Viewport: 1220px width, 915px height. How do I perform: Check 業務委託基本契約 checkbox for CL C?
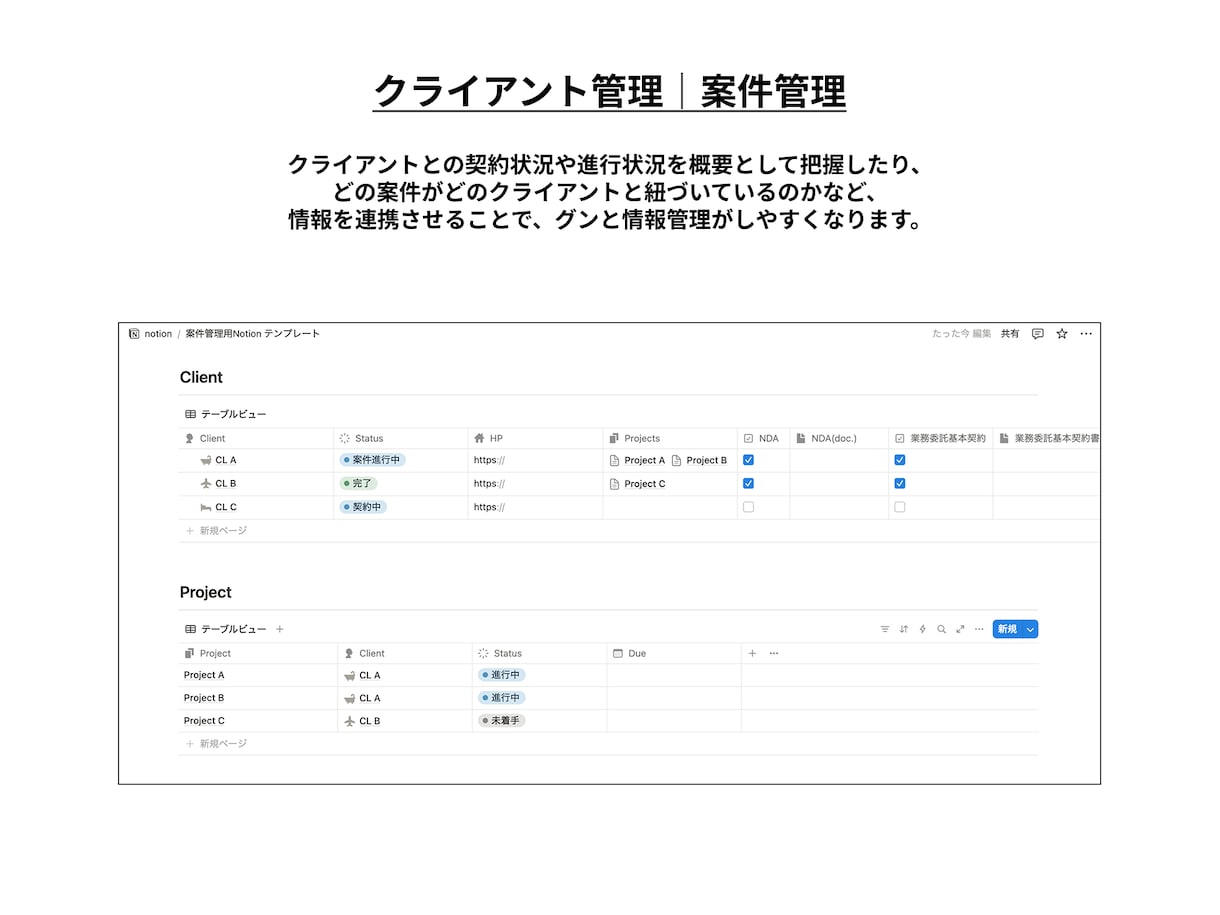tap(900, 507)
